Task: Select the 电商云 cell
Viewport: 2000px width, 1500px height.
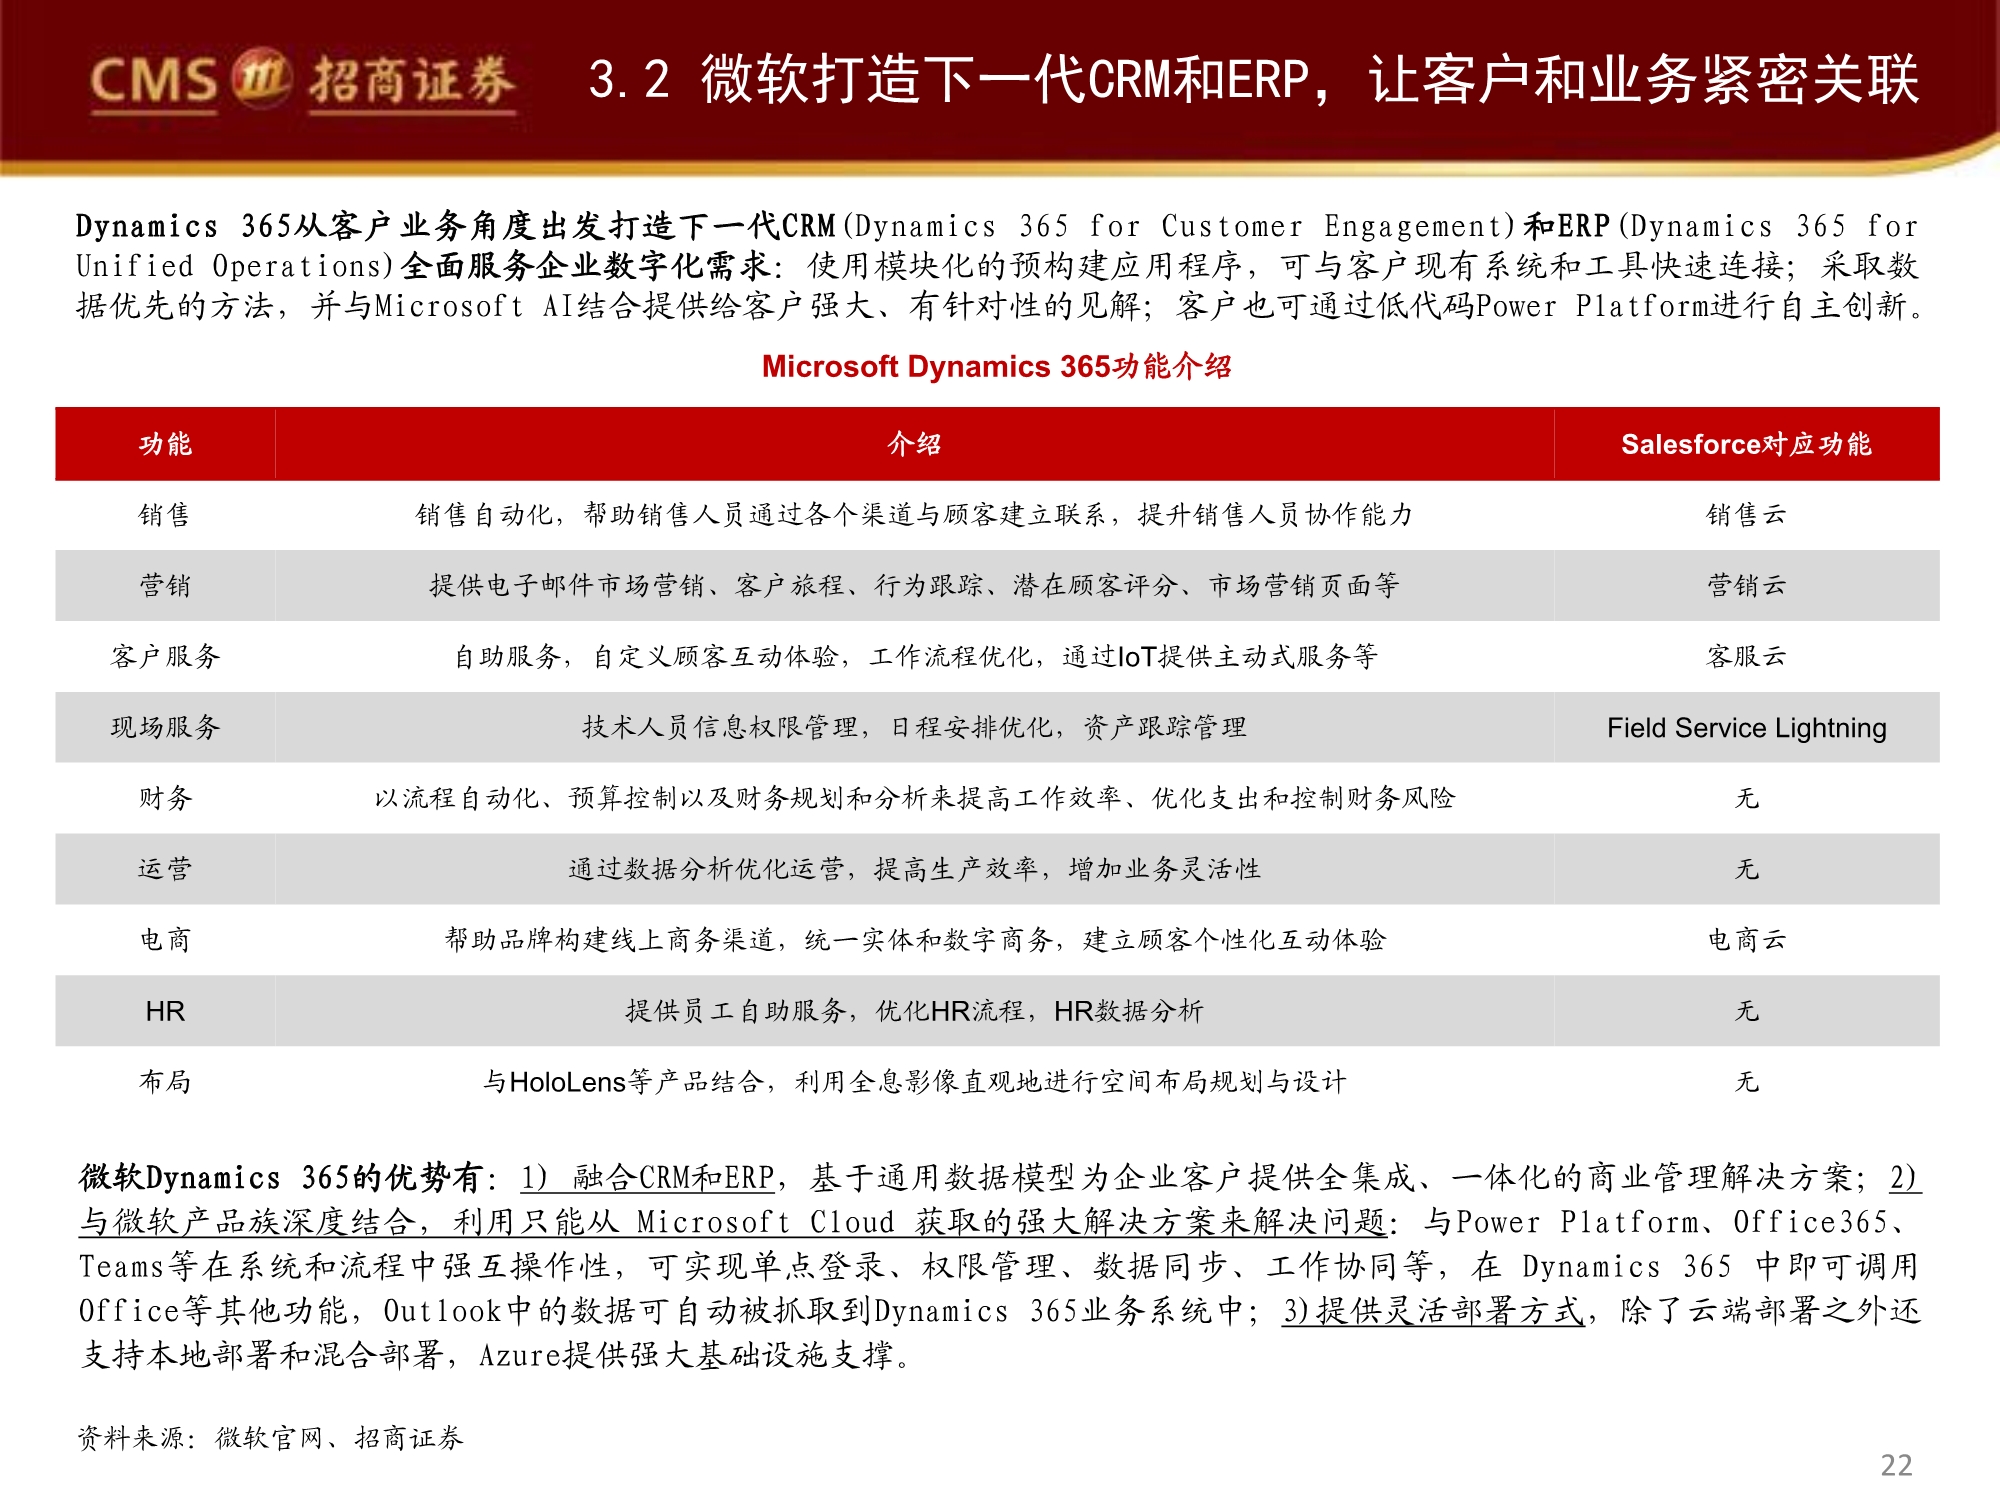Action: [1747, 940]
